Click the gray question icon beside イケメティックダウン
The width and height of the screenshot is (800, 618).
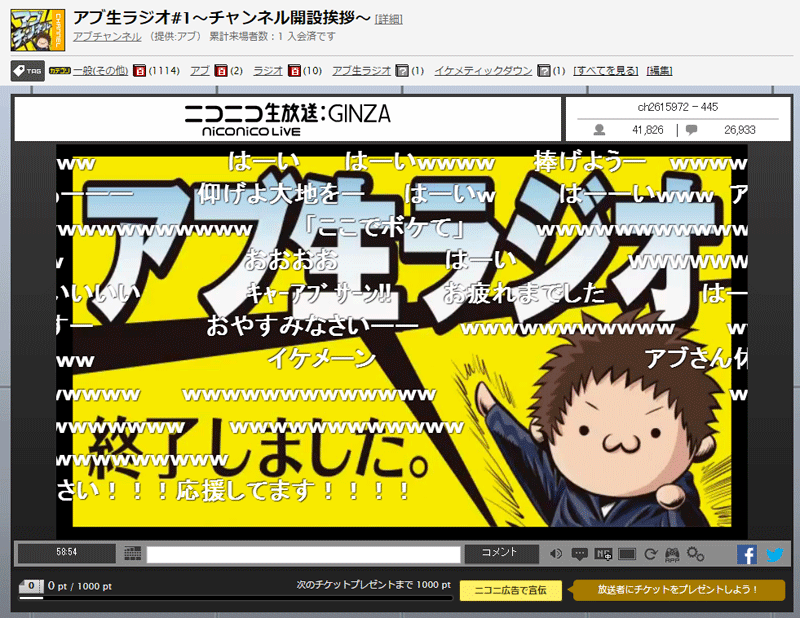coord(544,71)
